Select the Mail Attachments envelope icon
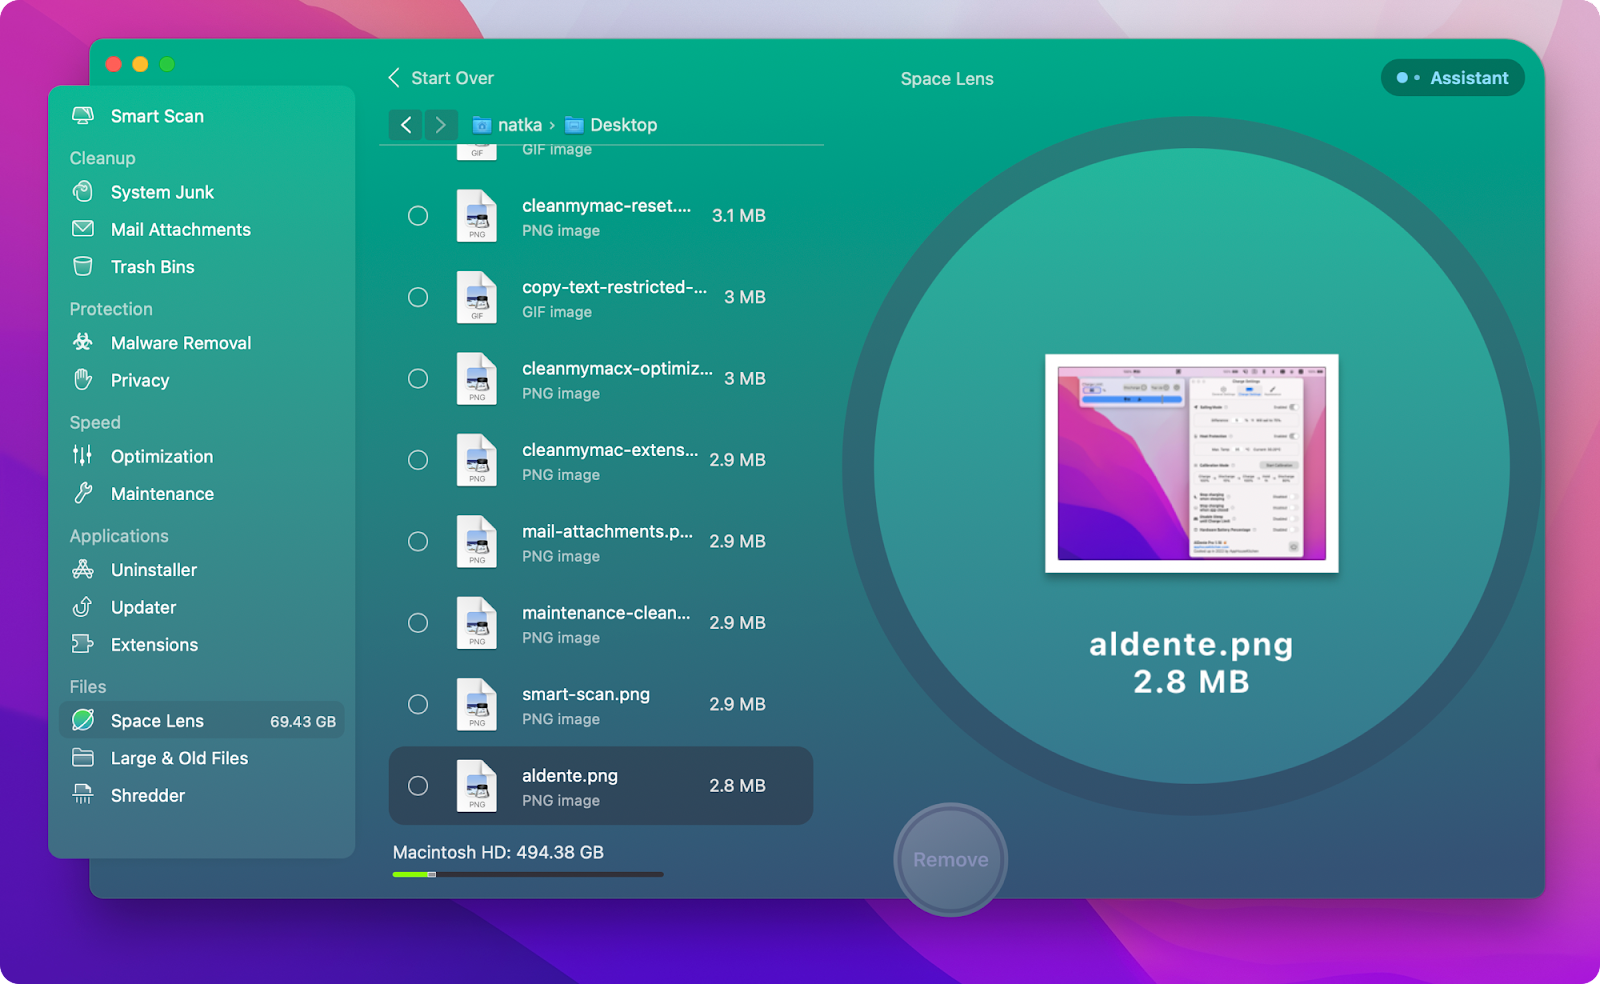 point(83,229)
